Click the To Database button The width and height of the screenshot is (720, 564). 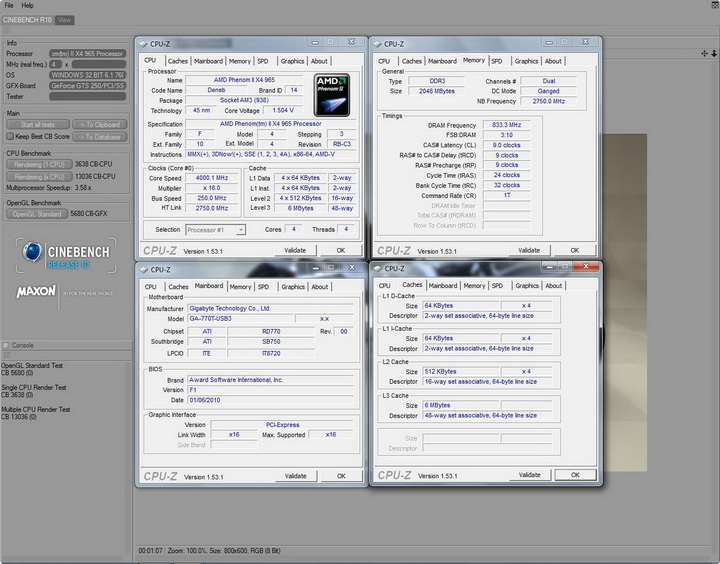[x=99, y=137]
